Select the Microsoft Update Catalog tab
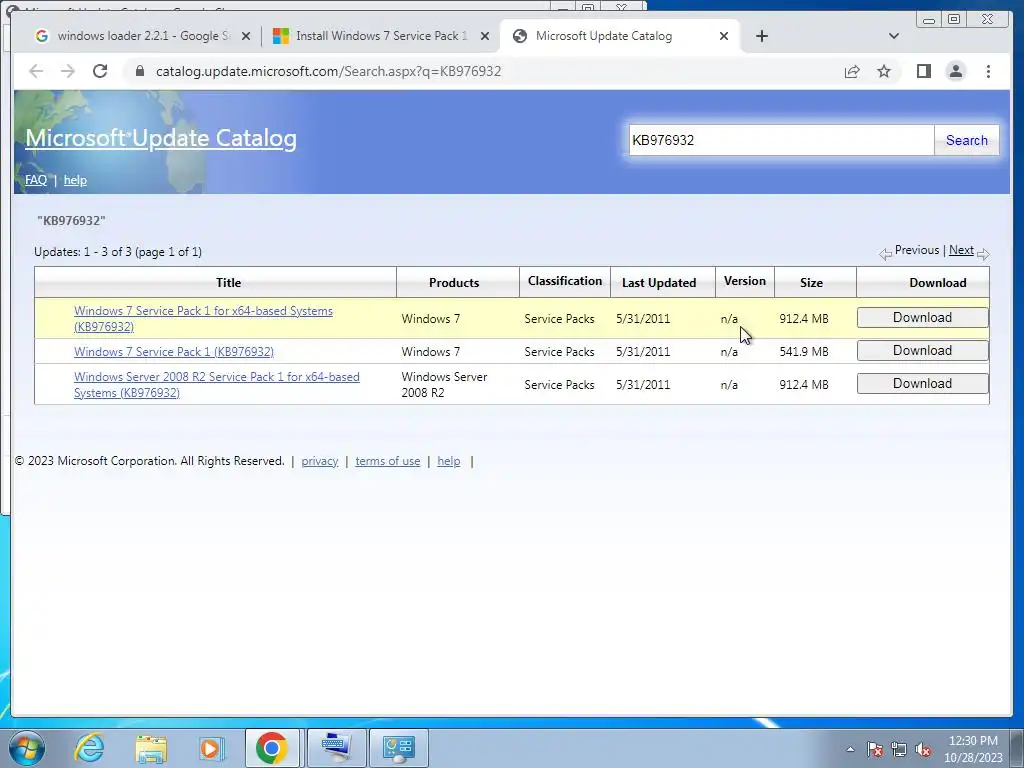The width and height of the screenshot is (1024, 768). coord(619,36)
